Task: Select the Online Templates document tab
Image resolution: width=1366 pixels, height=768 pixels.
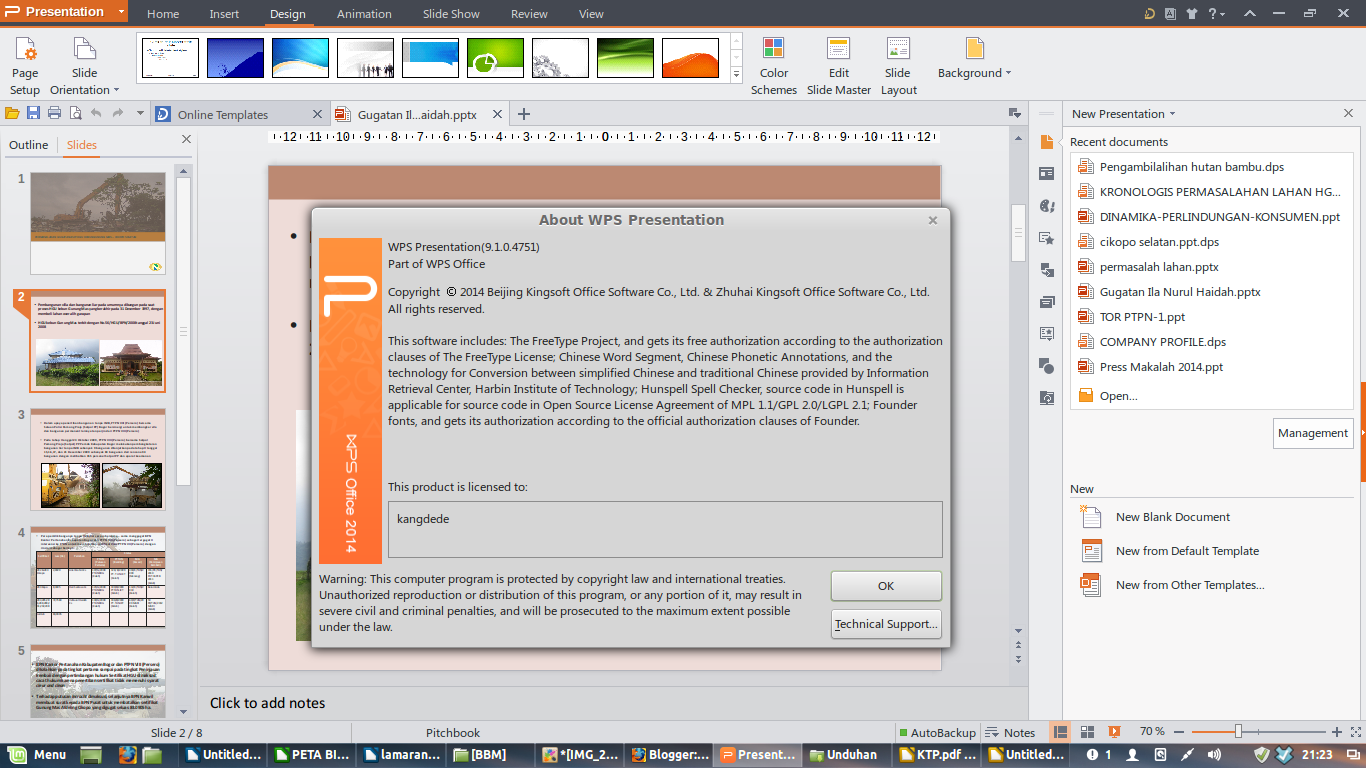Action: pyautogui.click(x=240, y=114)
